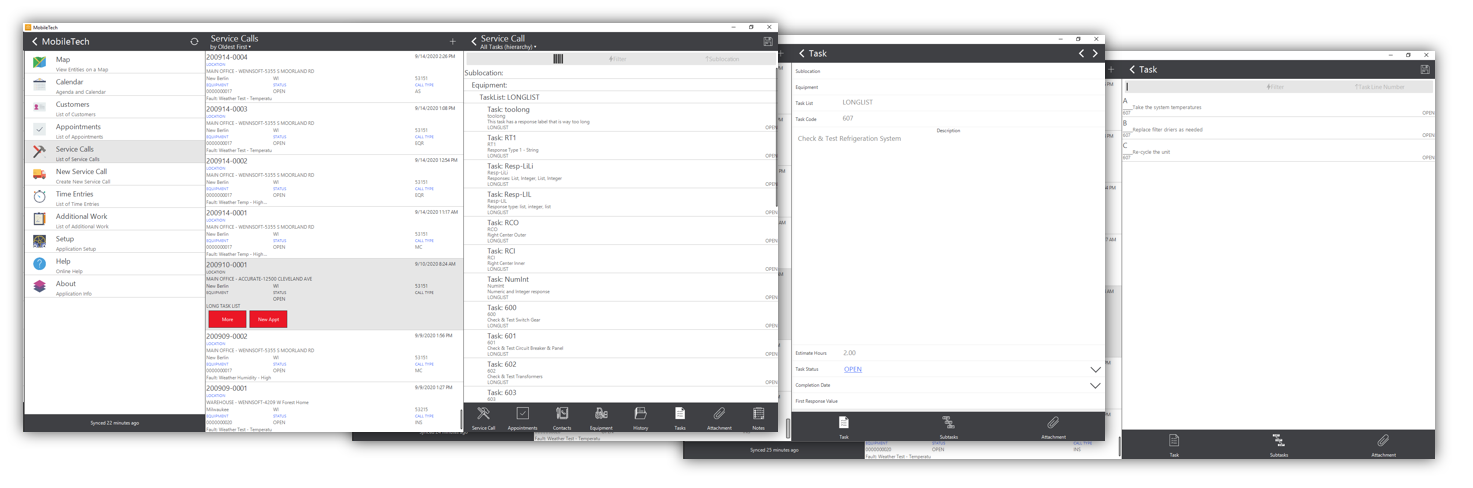Image resolution: width=1473 pixels, height=488 pixels.
Task: Go to next task with right arrow
Action: (x=1095, y=53)
